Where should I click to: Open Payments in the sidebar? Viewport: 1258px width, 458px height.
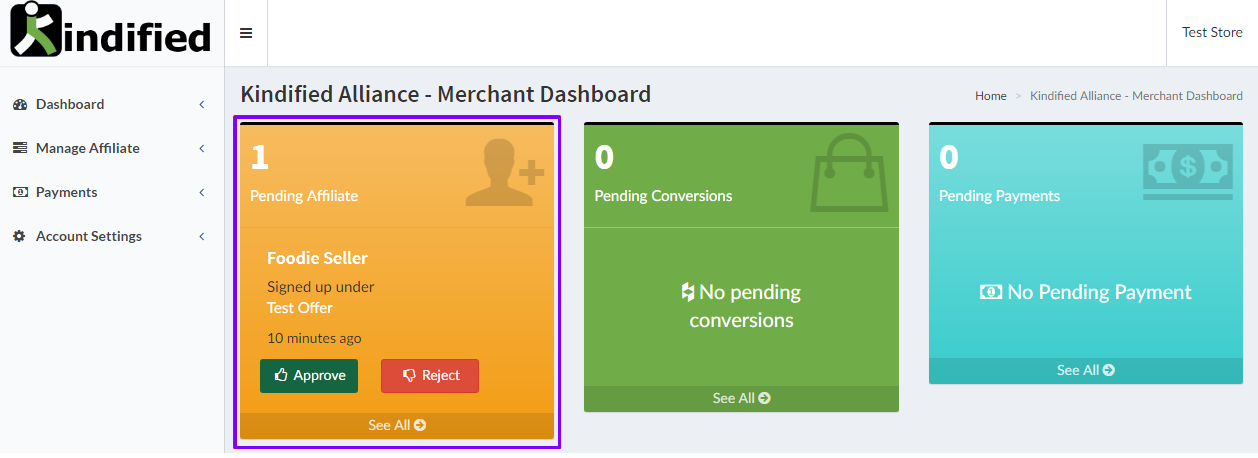[x=66, y=192]
